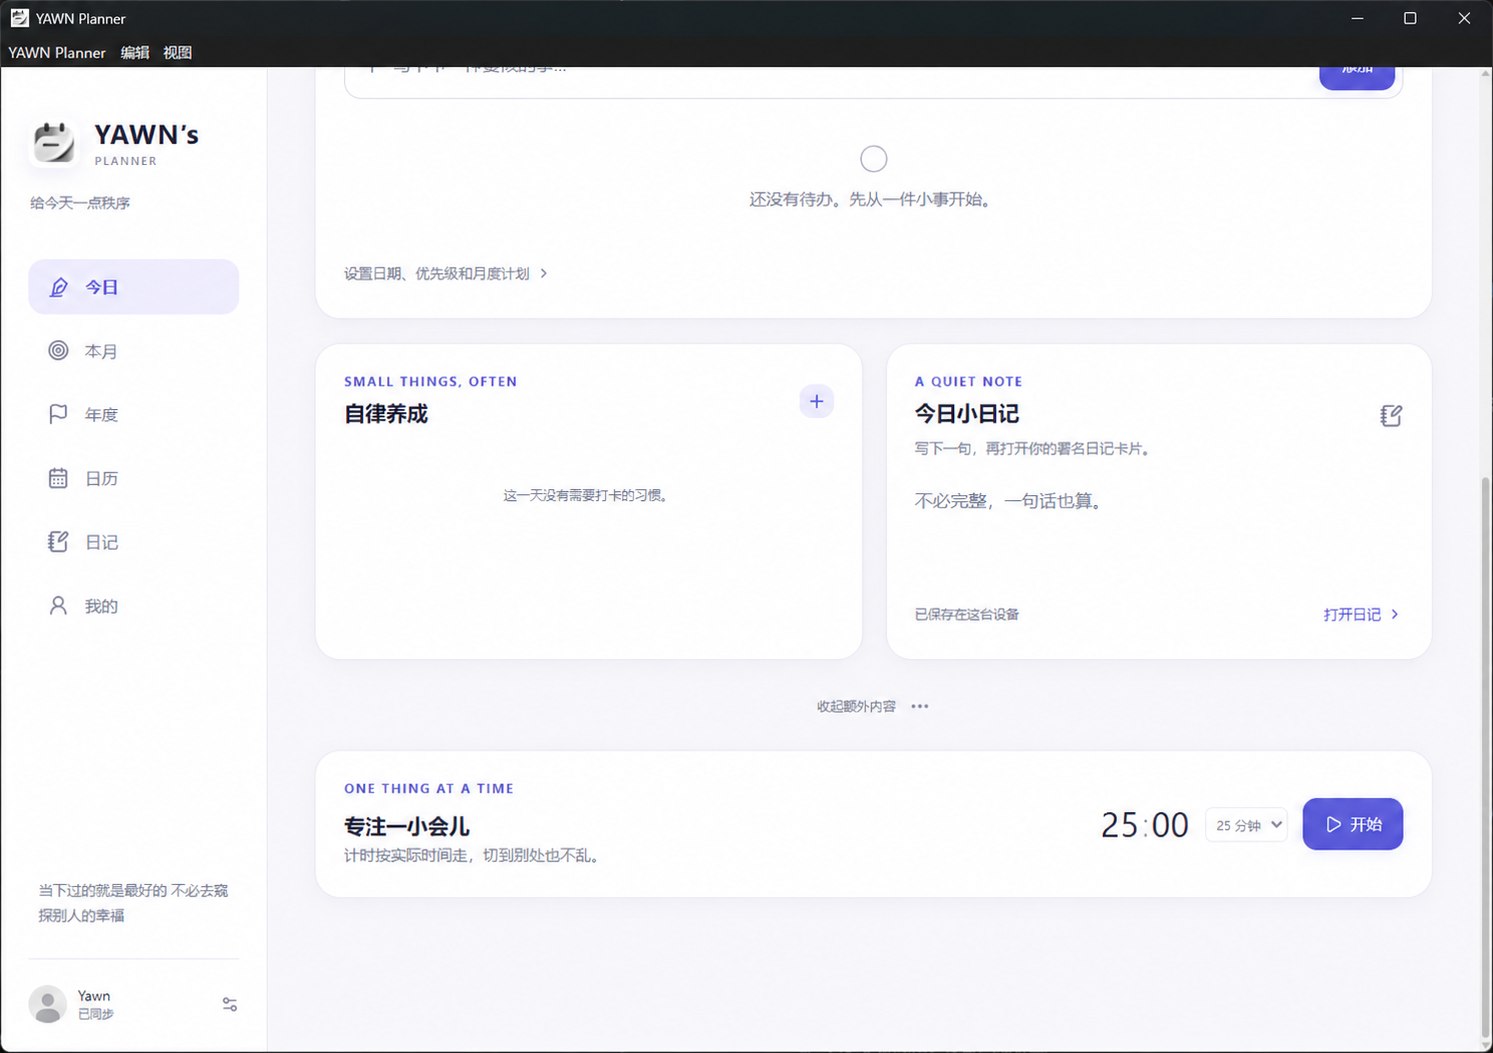
Task: Follow the 打开日记 link
Action: tap(1361, 614)
